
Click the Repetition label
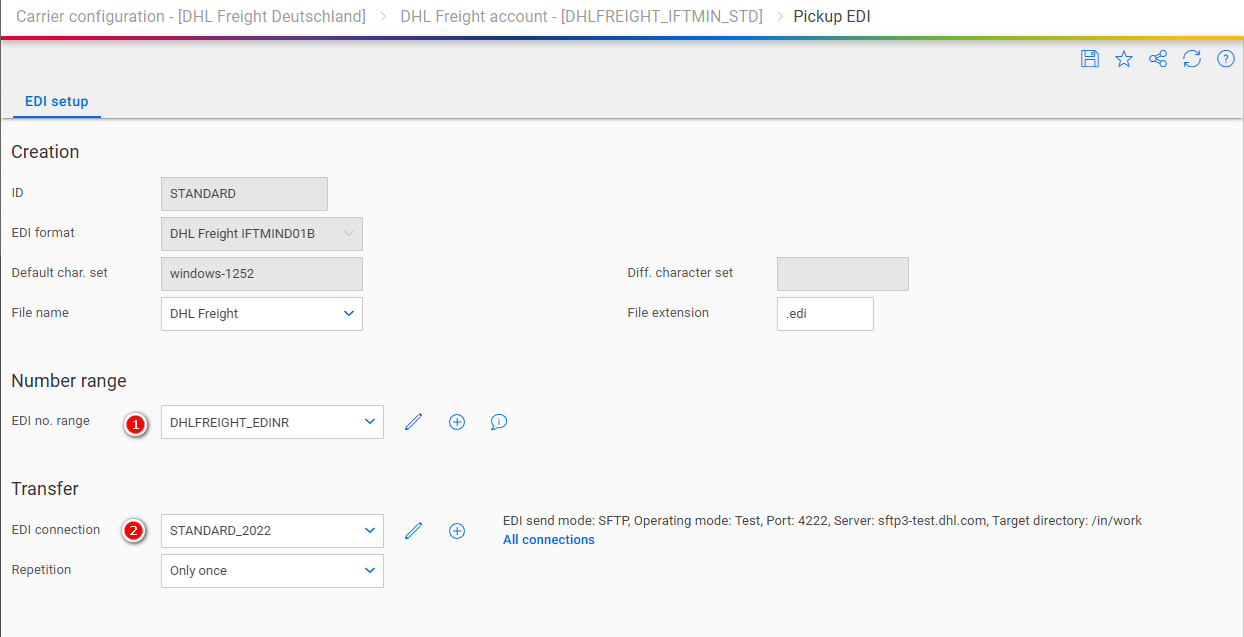pyautogui.click(x=41, y=570)
